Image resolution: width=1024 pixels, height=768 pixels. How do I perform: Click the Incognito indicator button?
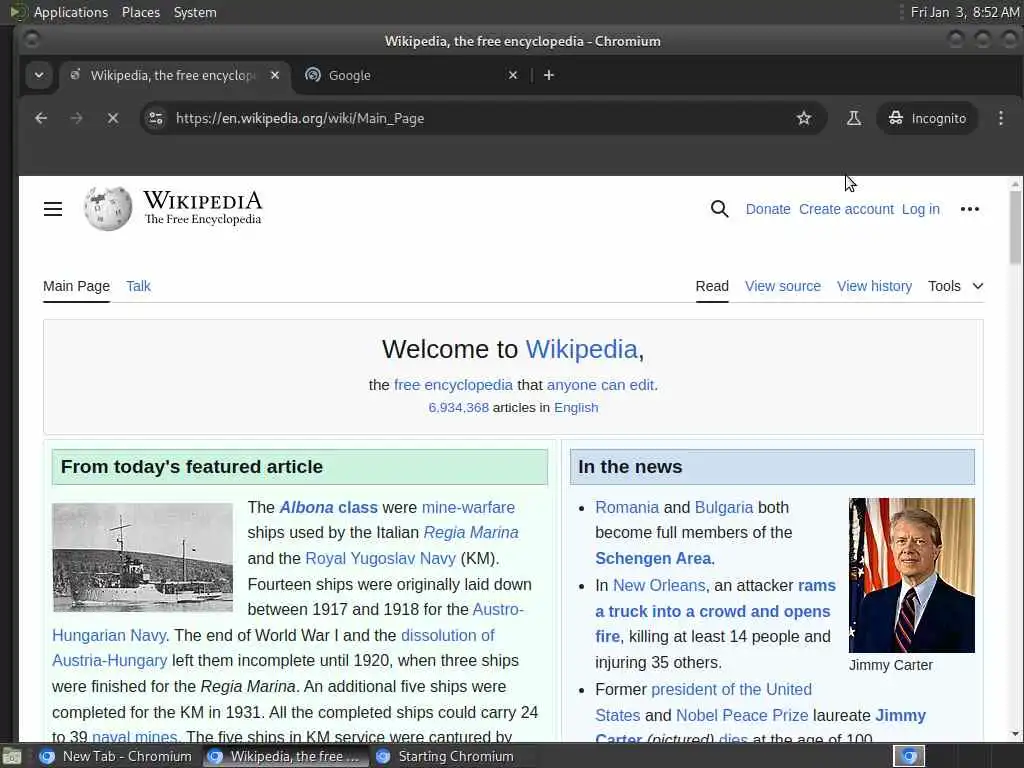click(x=927, y=118)
